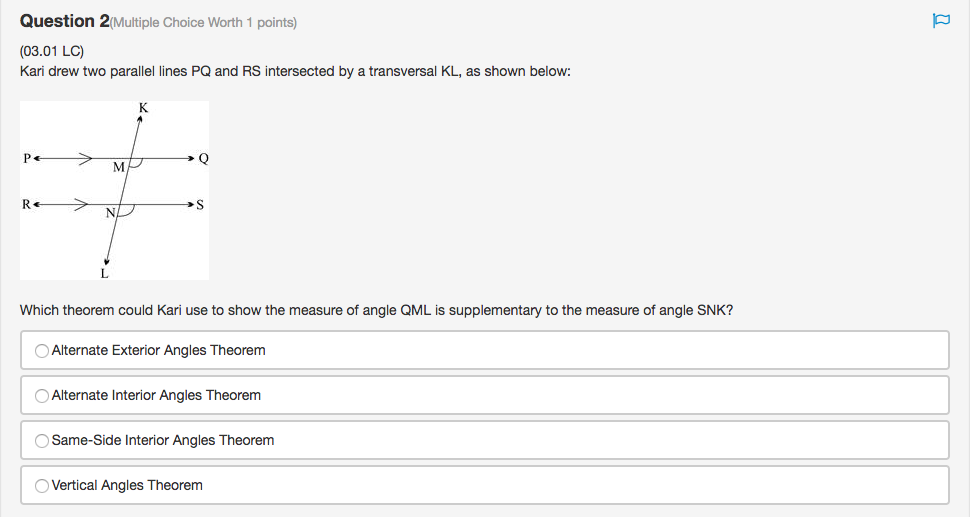Click intersection point N label in diagram

click(111, 213)
